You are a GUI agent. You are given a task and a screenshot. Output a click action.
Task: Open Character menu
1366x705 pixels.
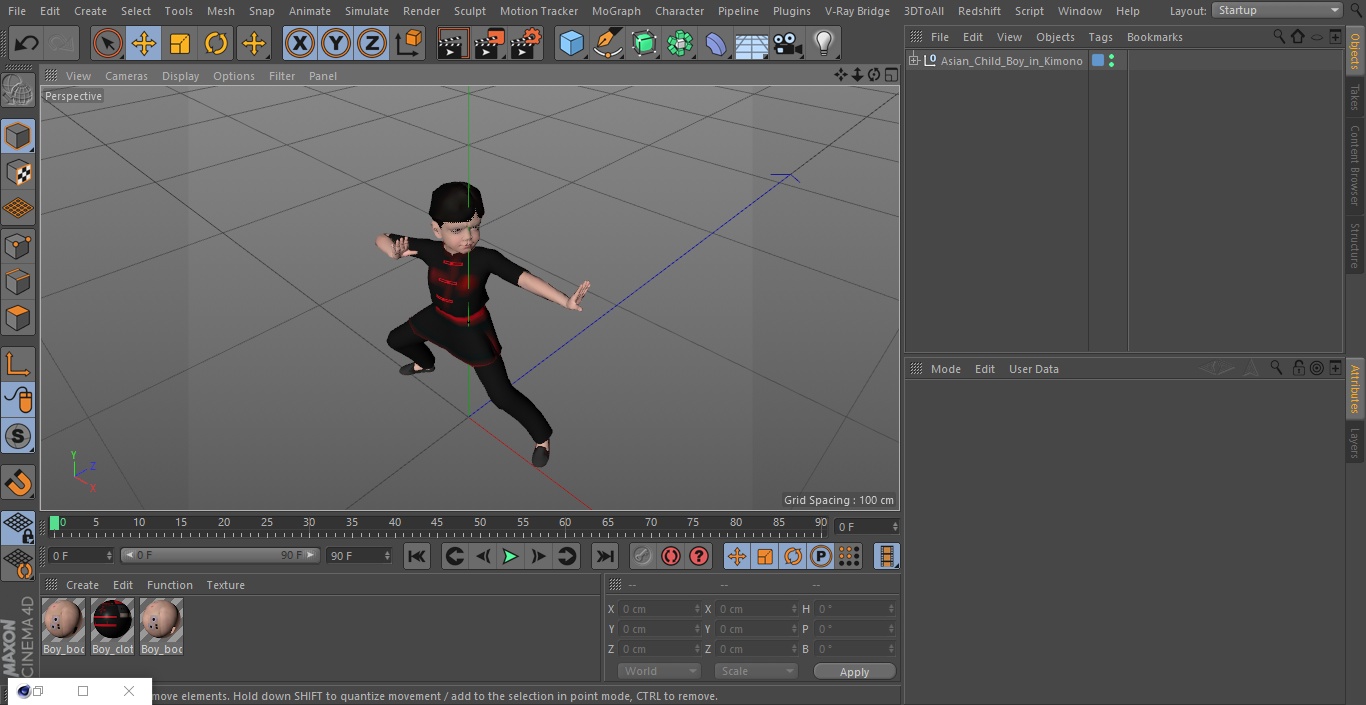(680, 11)
